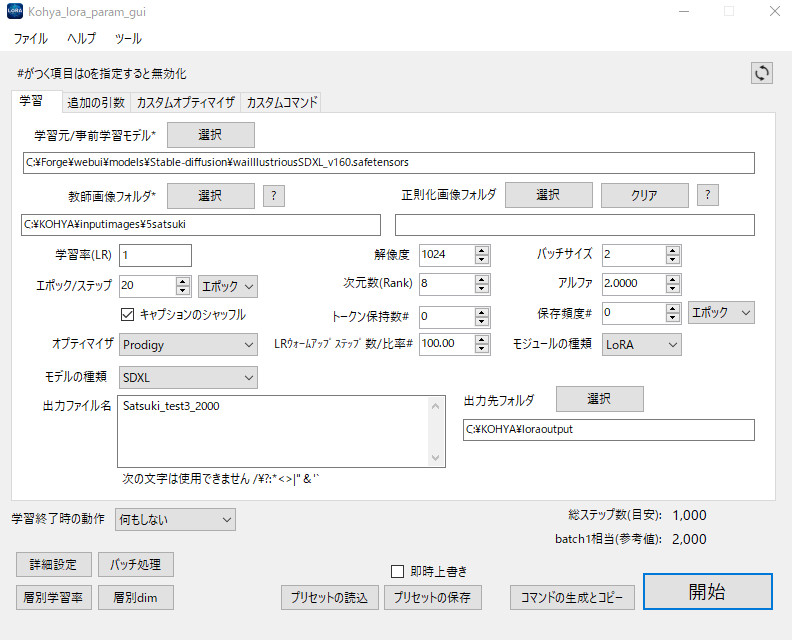Click the refresh icon at top right
Image resolution: width=792 pixels, height=640 pixels.
[762, 73]
